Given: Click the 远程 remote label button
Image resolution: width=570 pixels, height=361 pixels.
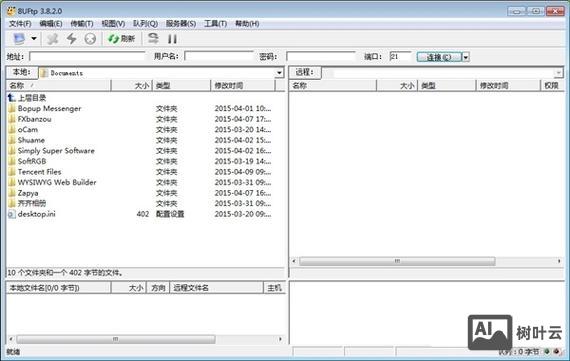Looking at the screenshot, I should pos(305,72).
